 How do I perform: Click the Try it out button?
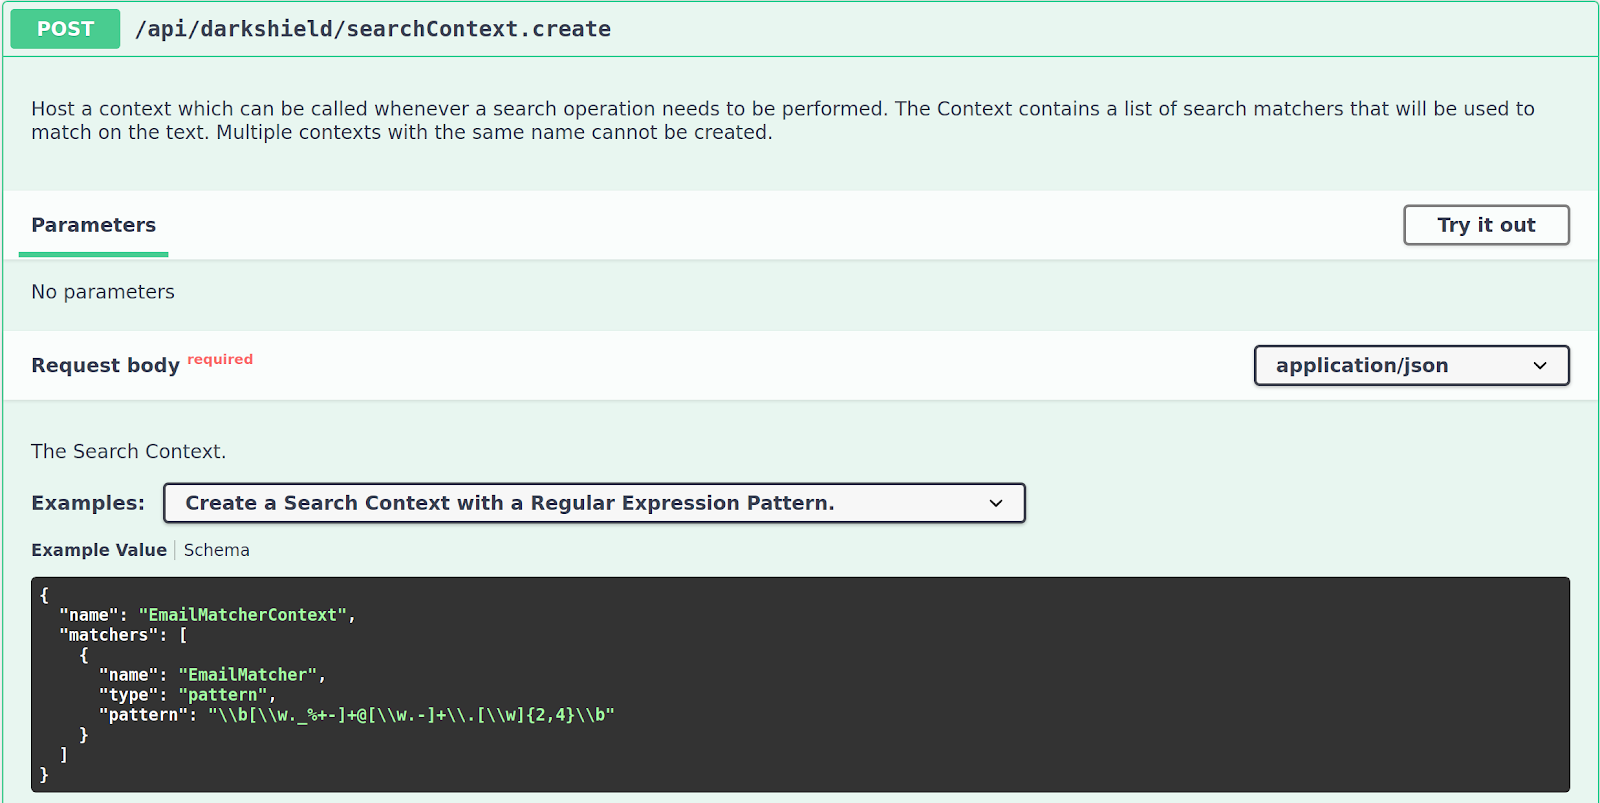pos(1486,225)
